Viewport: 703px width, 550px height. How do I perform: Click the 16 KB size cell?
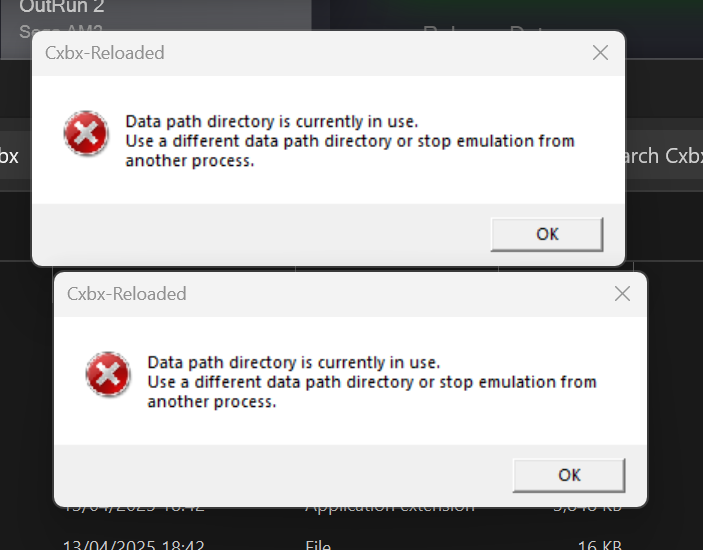pyautogui.click(x=599, y=545)
